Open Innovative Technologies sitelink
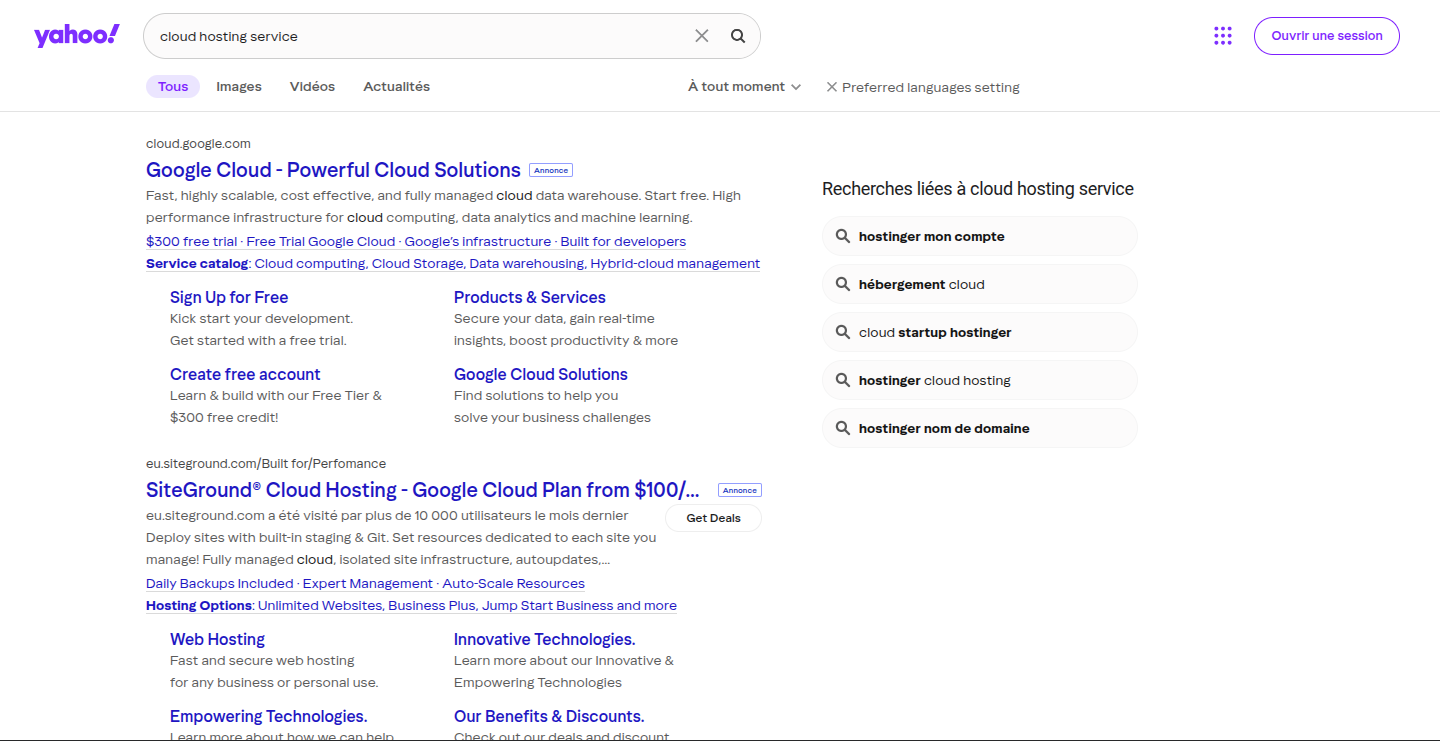Viewport: 1440px width, 741px height. (545, 639)
